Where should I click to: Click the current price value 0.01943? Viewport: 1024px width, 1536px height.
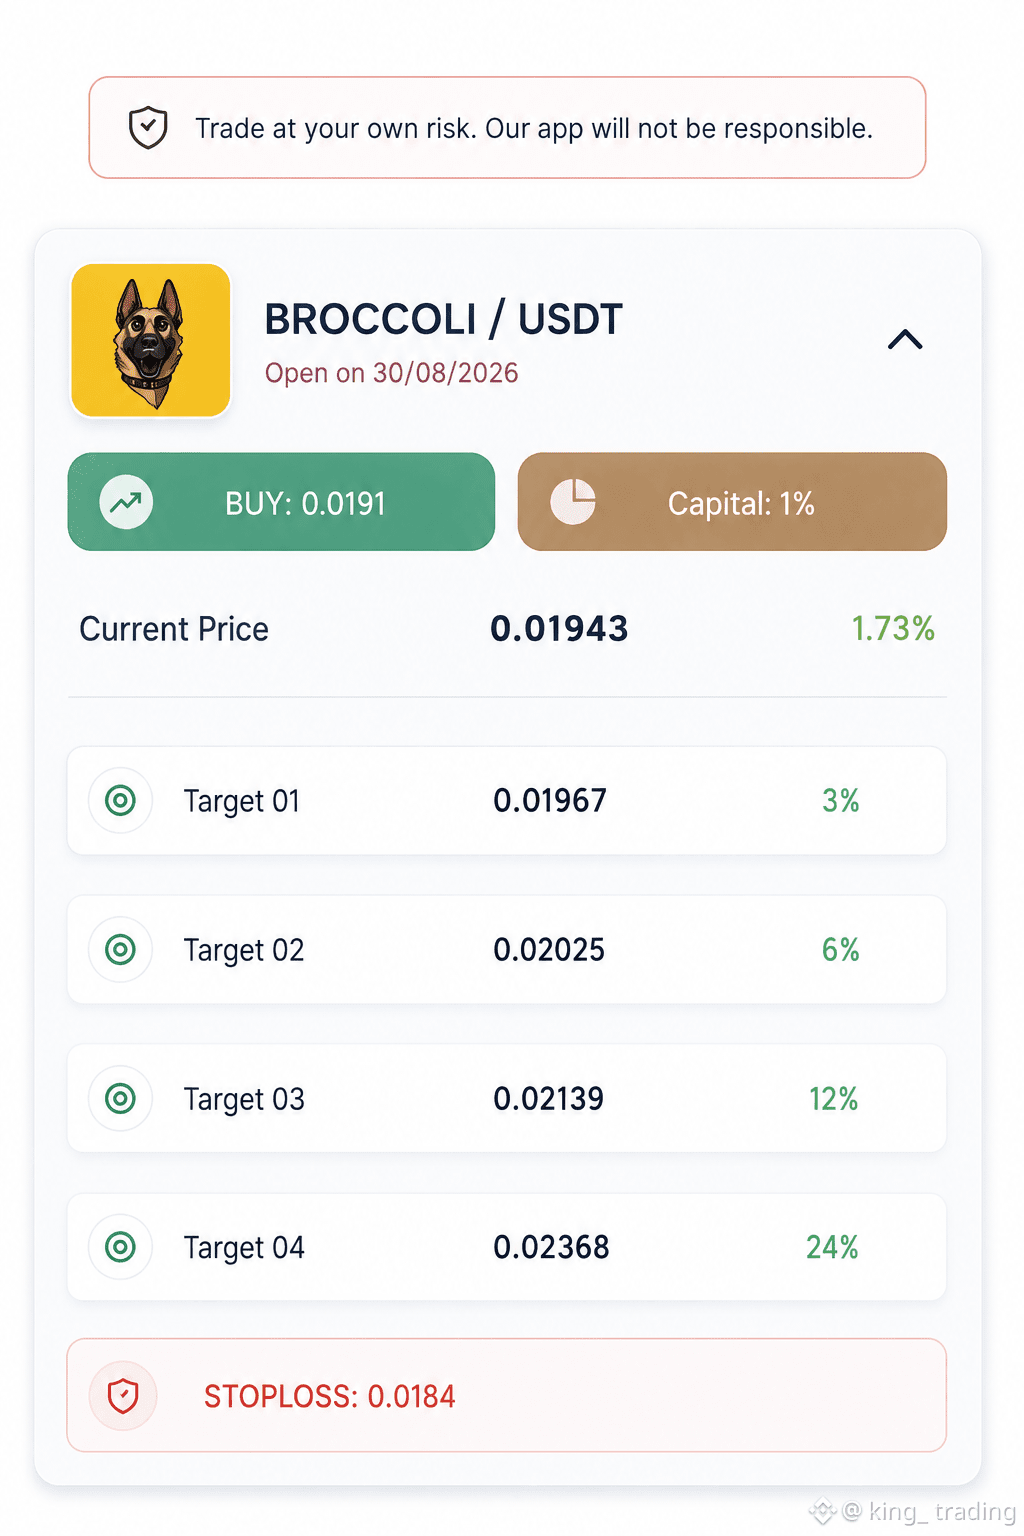[x=559, y=628]
